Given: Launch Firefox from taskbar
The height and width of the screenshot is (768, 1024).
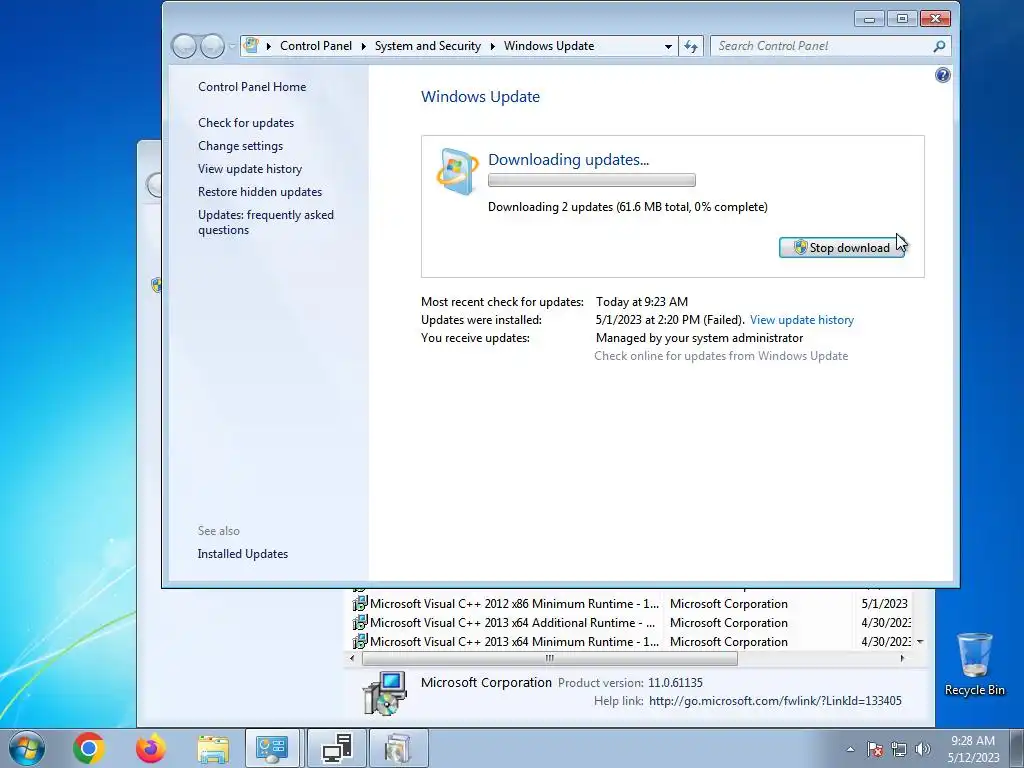Looking at the screenshot, I should [x=151, y=748].
